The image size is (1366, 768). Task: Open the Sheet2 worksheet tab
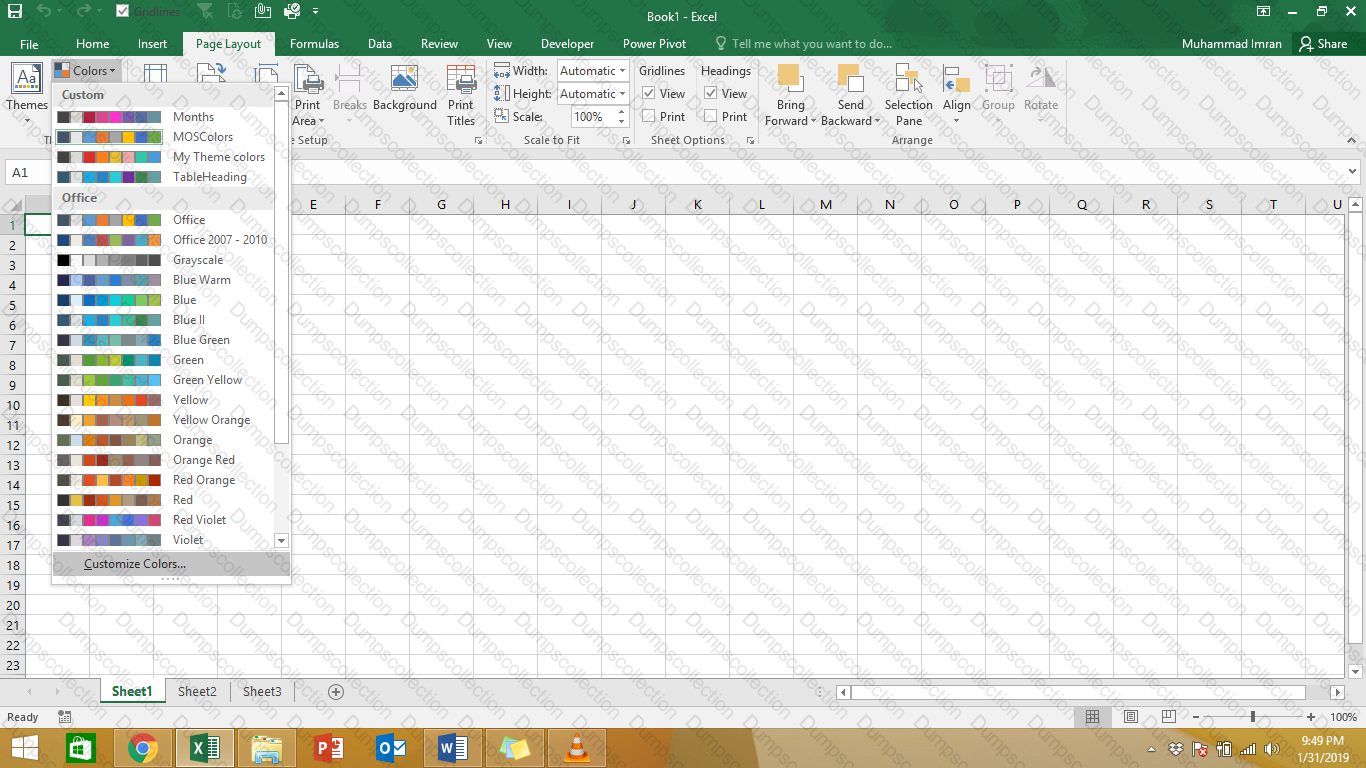pos(197,691)
